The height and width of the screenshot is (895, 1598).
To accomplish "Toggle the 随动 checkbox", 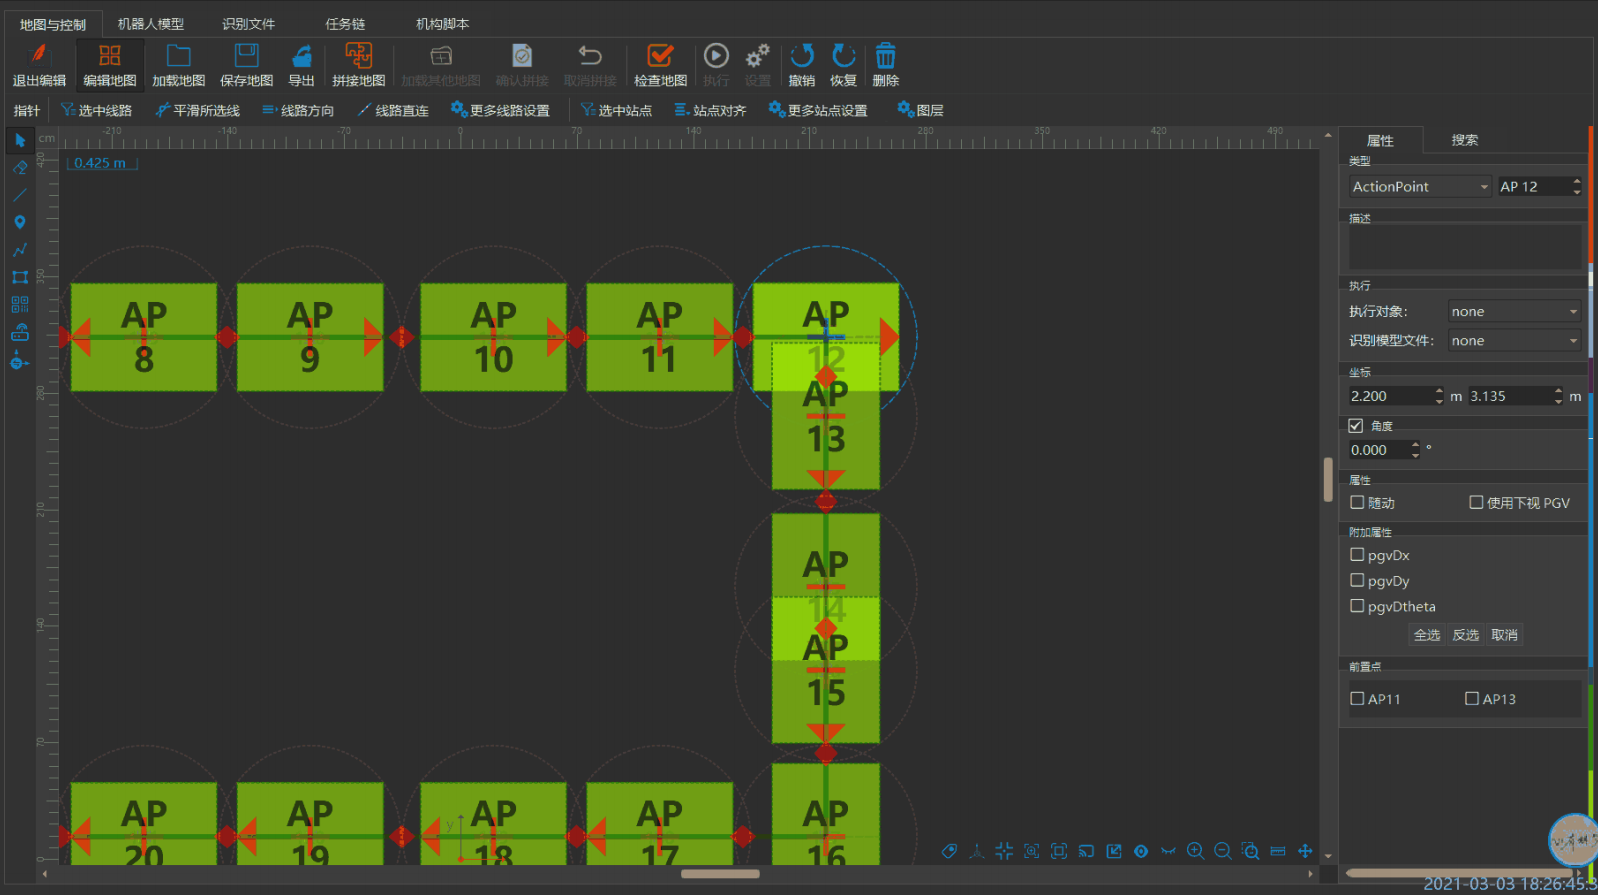I will 1357,502.
